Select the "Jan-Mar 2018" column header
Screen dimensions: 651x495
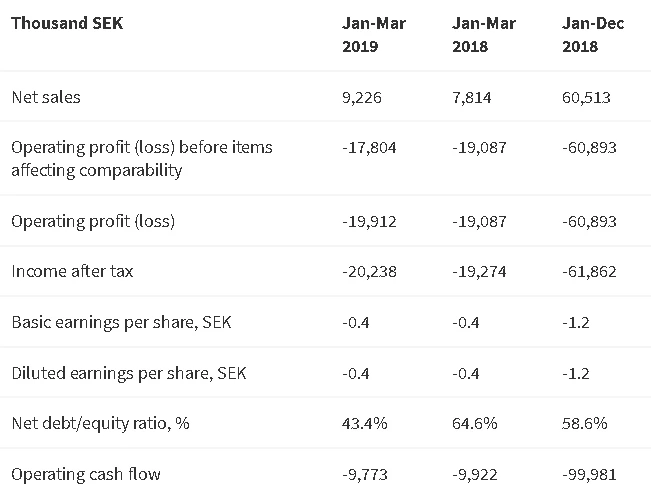[x=485, y=35]
